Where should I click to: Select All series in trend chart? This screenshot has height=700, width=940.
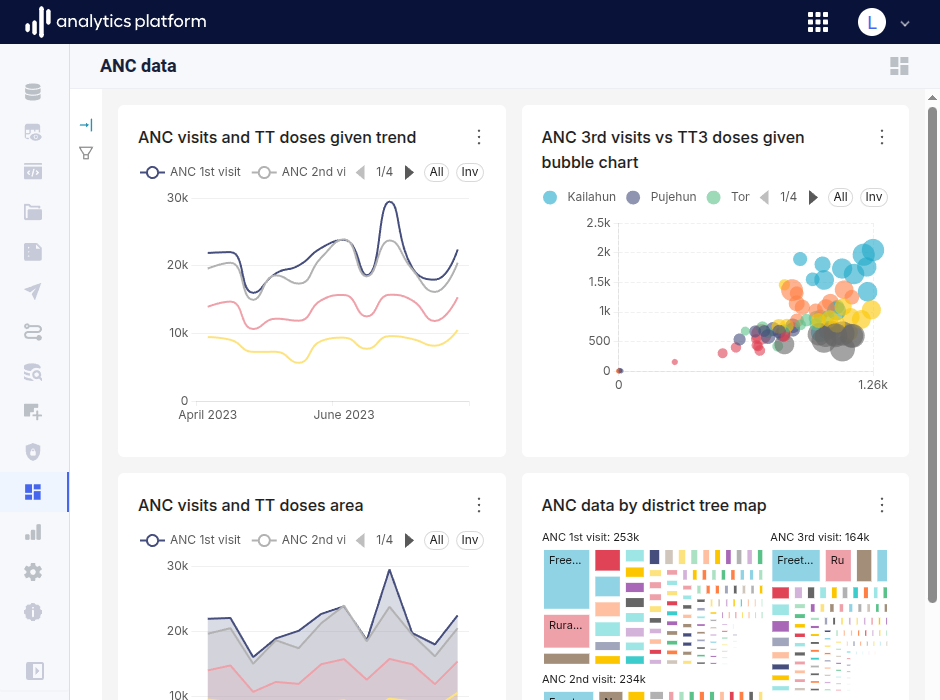click(x=436, y=172)
